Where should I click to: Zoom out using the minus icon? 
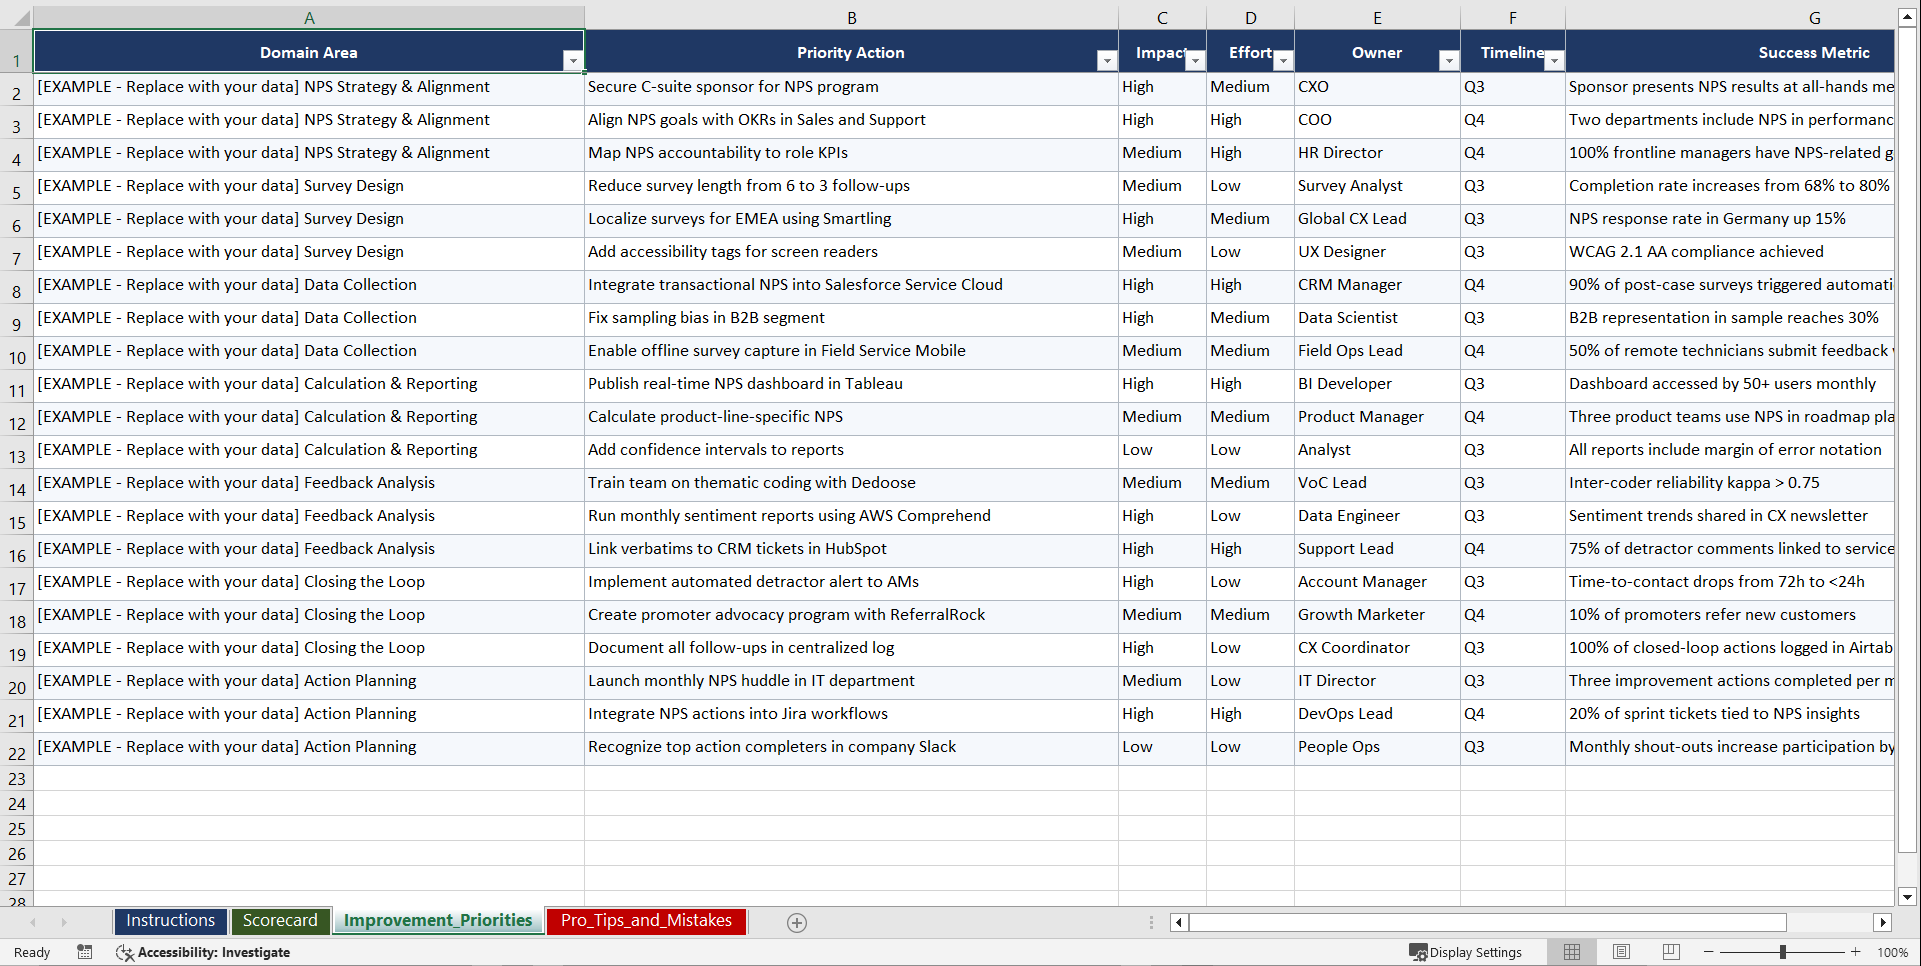click(x=1709, y=952)
